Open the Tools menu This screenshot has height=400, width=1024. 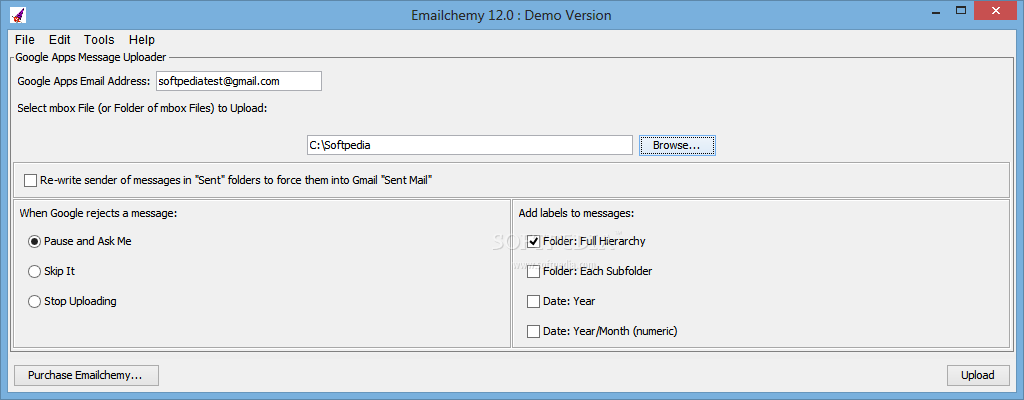coord(99,40)
